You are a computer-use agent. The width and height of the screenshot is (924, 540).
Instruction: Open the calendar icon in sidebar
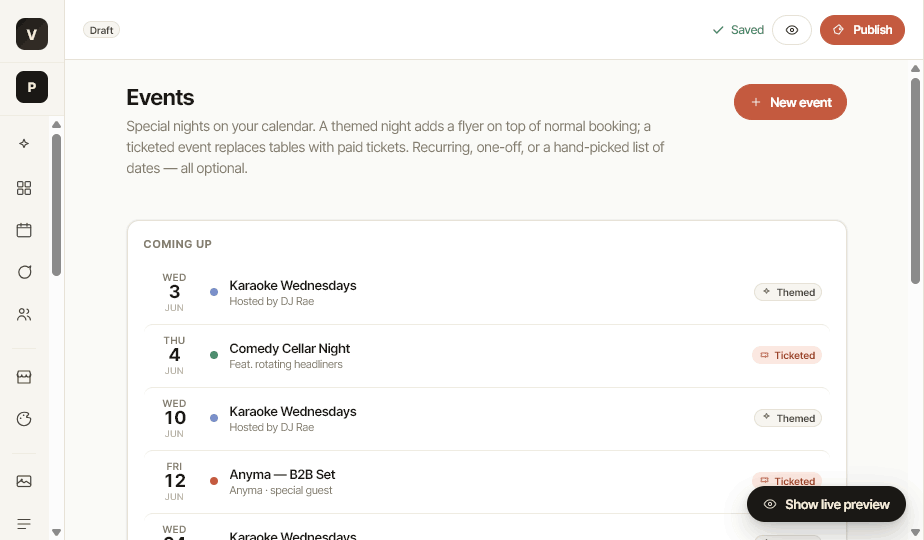tap(24, 230)
